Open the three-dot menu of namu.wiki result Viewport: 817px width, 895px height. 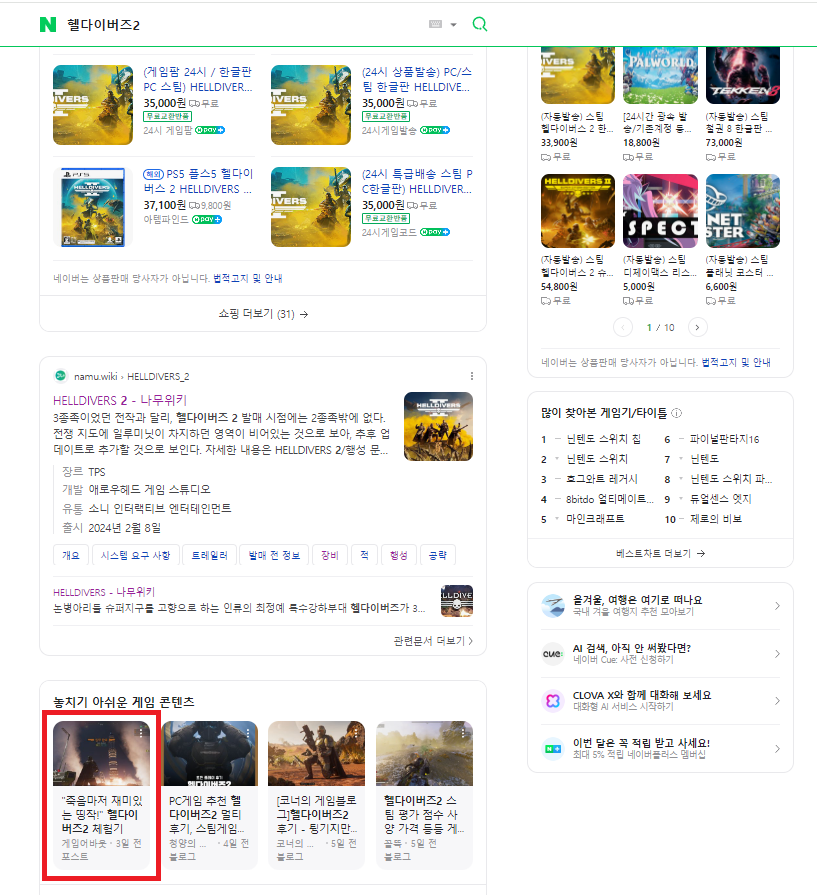click(472, 376)
